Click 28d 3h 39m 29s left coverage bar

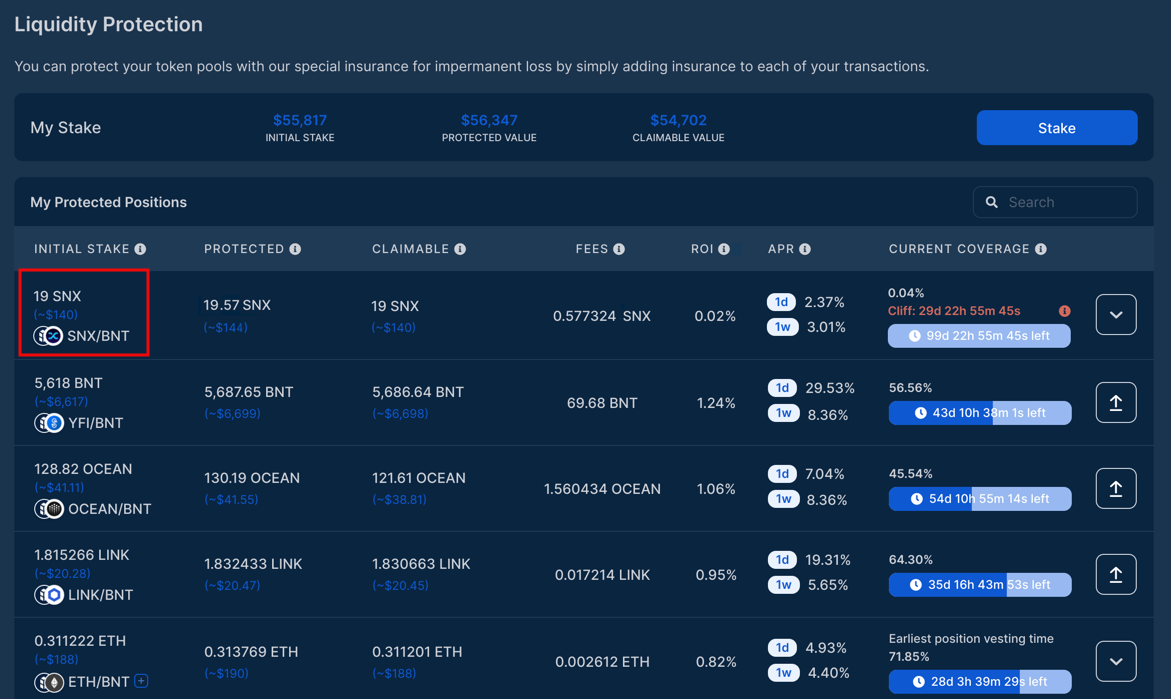coord(980,682)
